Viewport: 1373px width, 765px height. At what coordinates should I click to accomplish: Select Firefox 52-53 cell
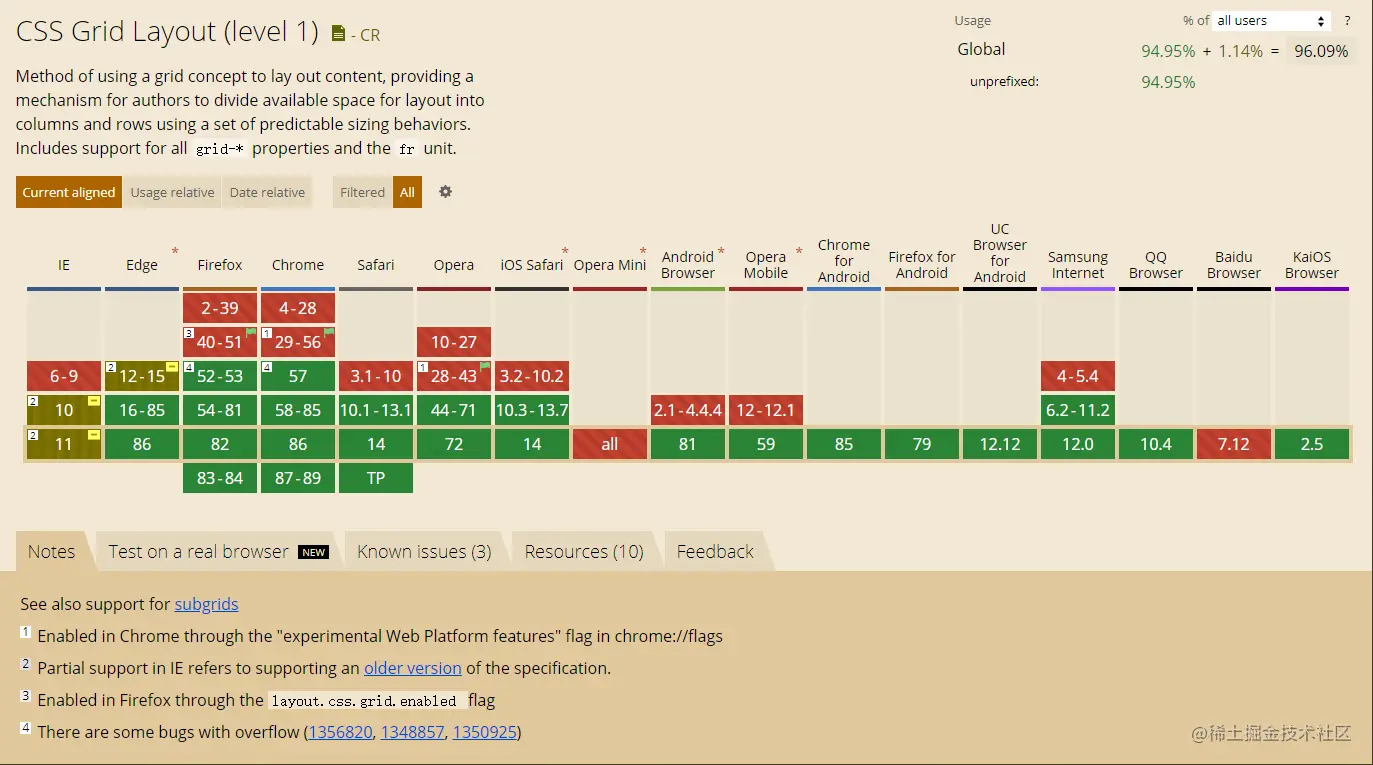tap(220, 376)
